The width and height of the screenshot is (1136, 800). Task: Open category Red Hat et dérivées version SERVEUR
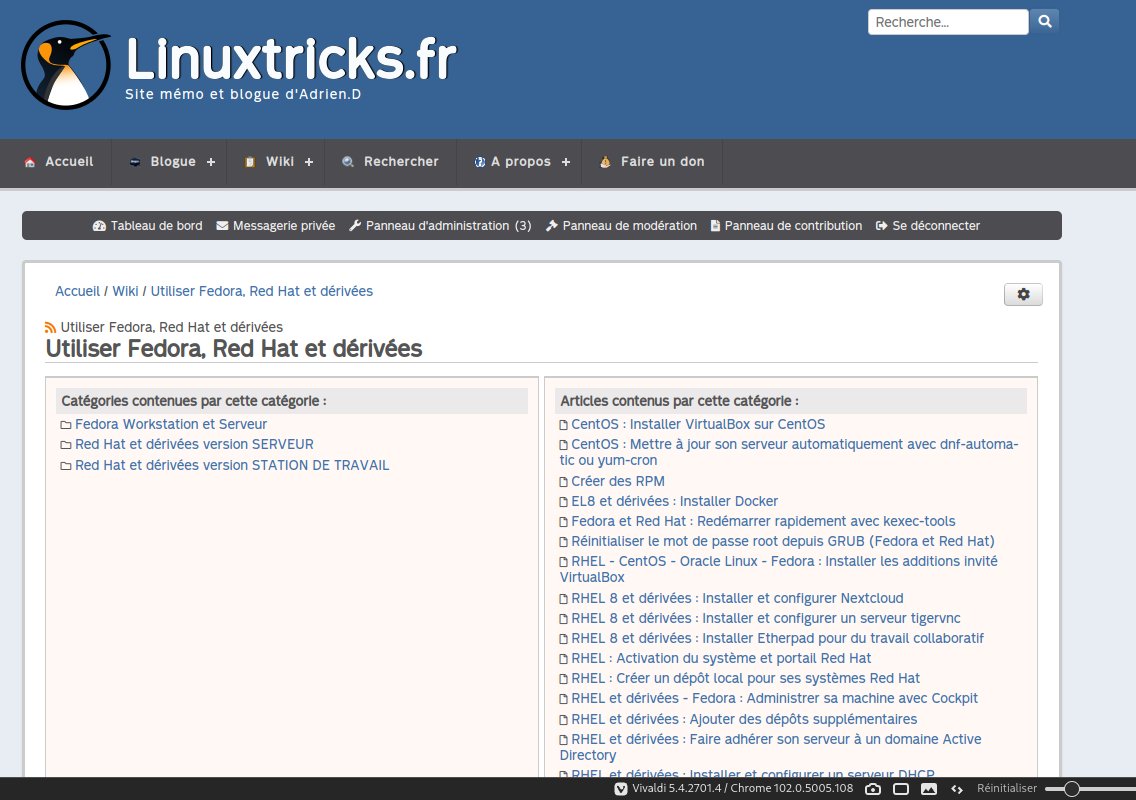(x=194, y=444)
